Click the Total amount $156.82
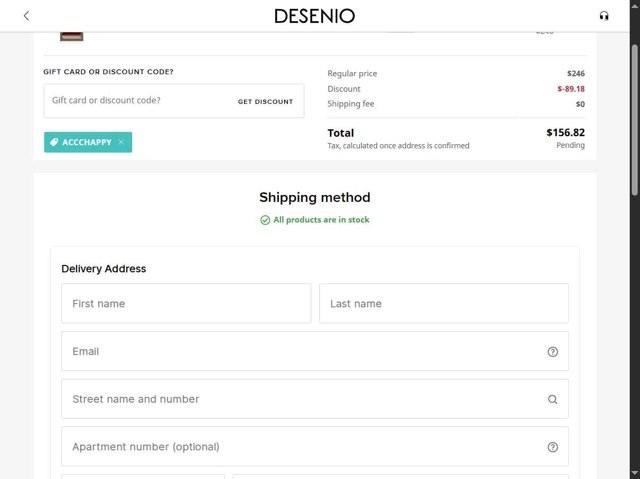This screenshot has height=479, width=640. [565, 133]
